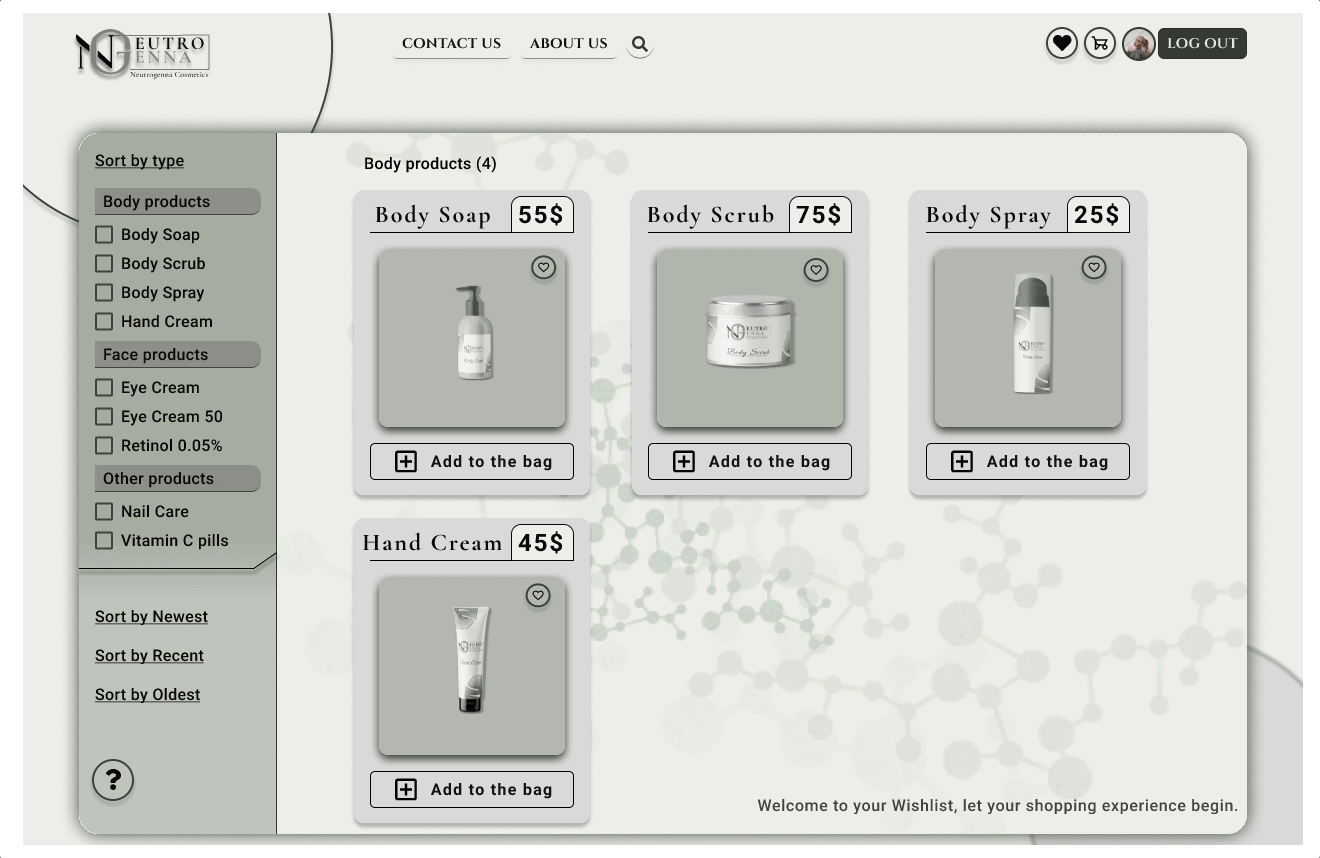Check the Nail Care filter checkbox
This screenshot has width=1320, height=858.
(104, 511)
